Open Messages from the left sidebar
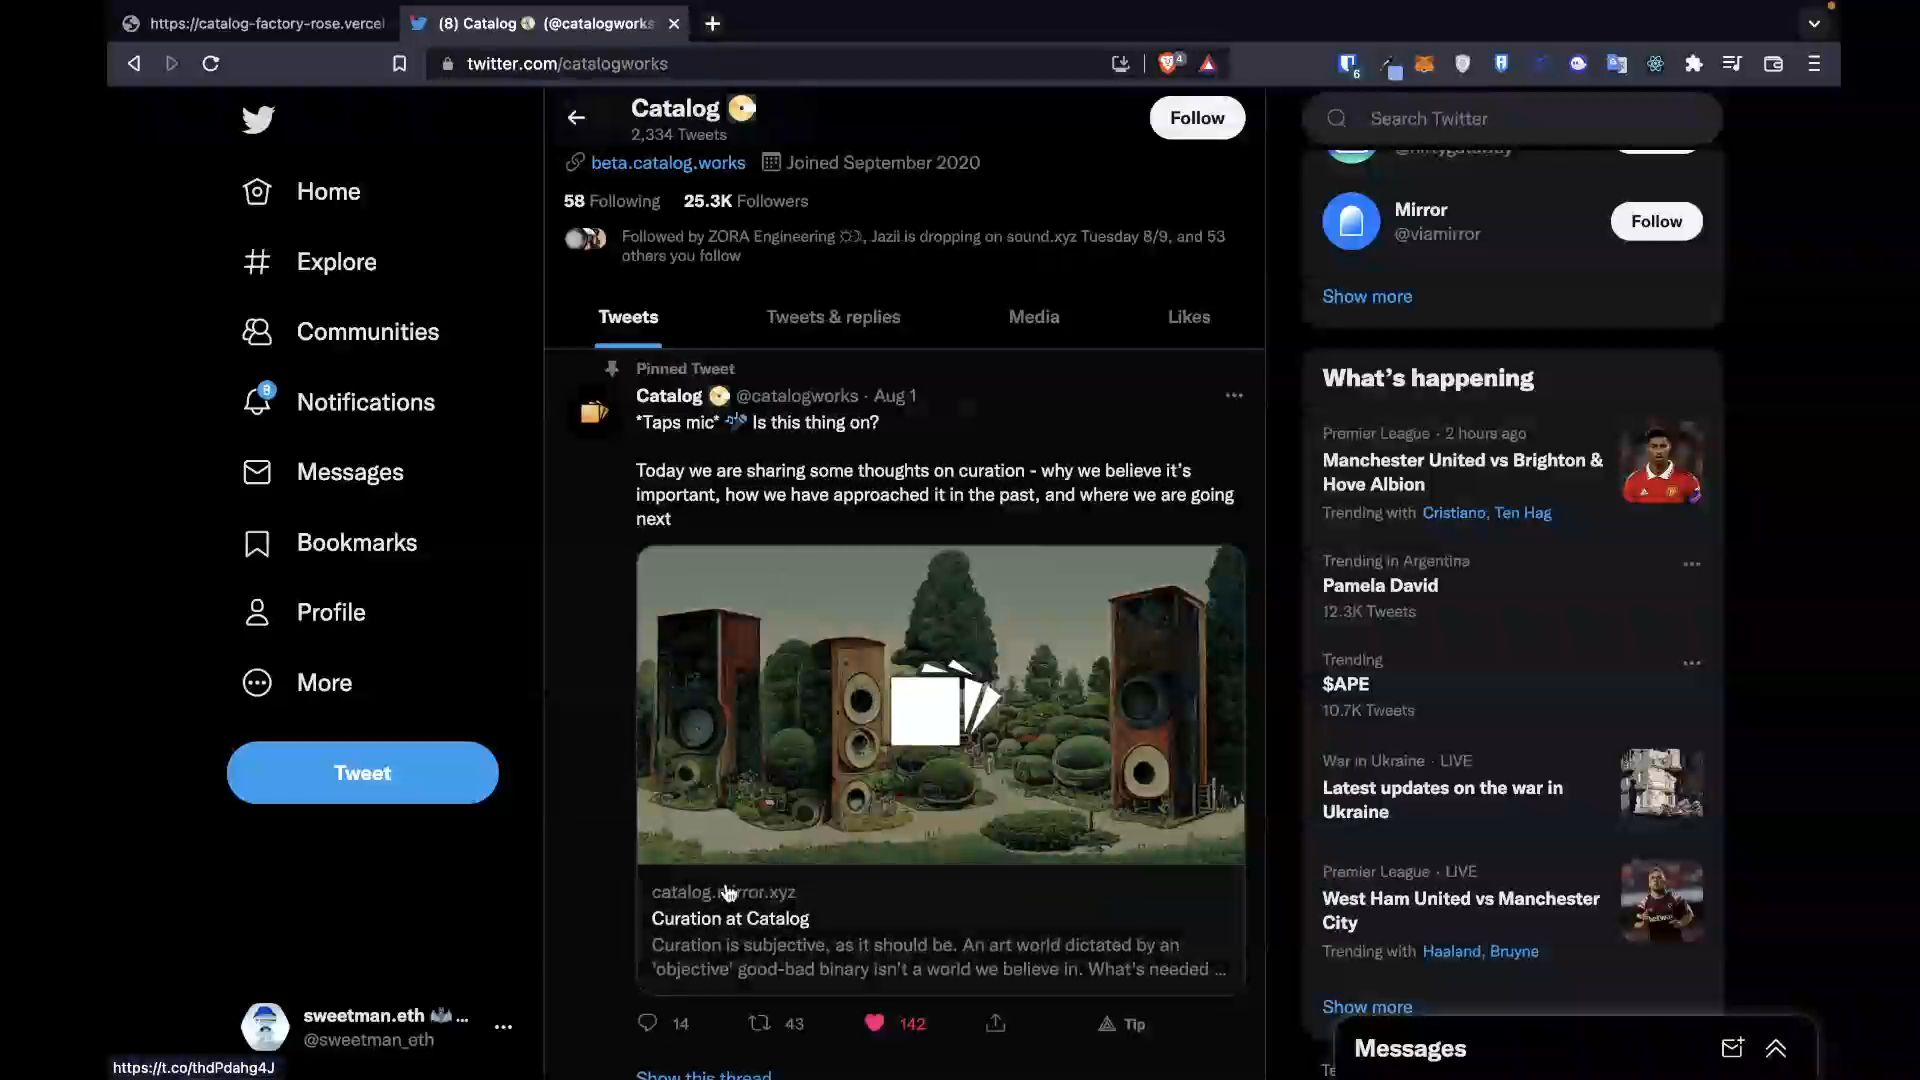Screen dimensions: 1920x1080 tap(322, 472)
